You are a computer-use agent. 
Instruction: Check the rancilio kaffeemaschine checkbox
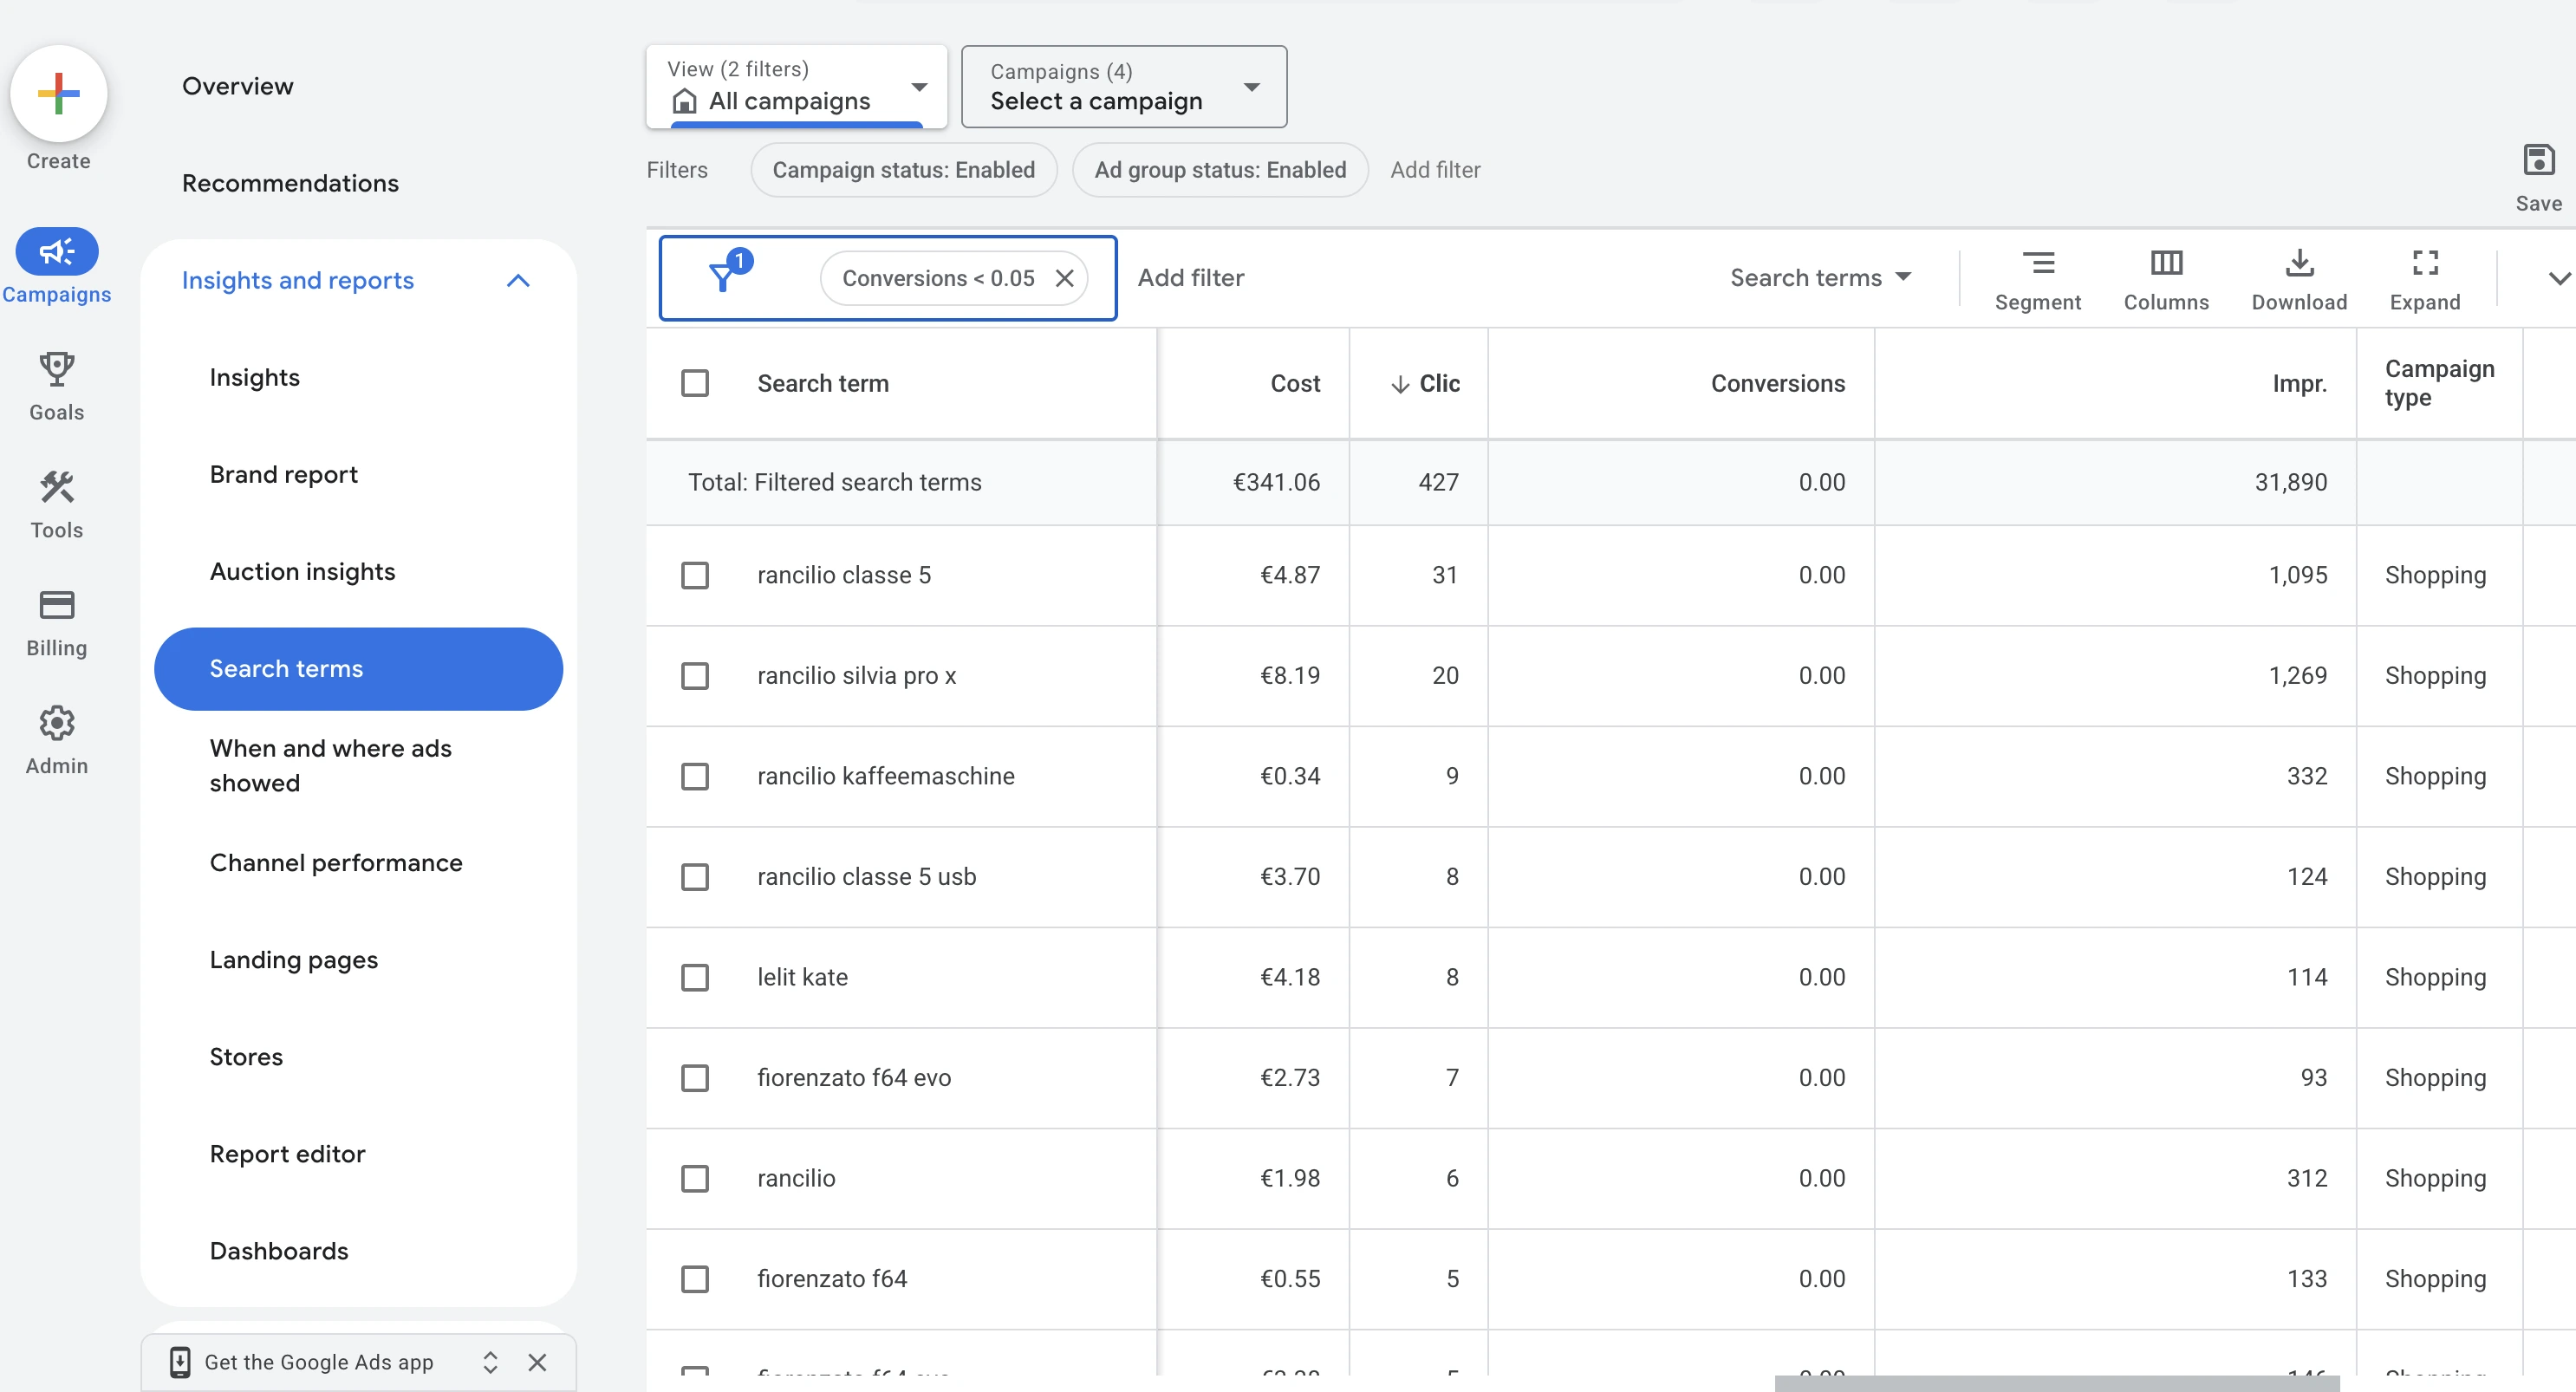pos(695,776)
